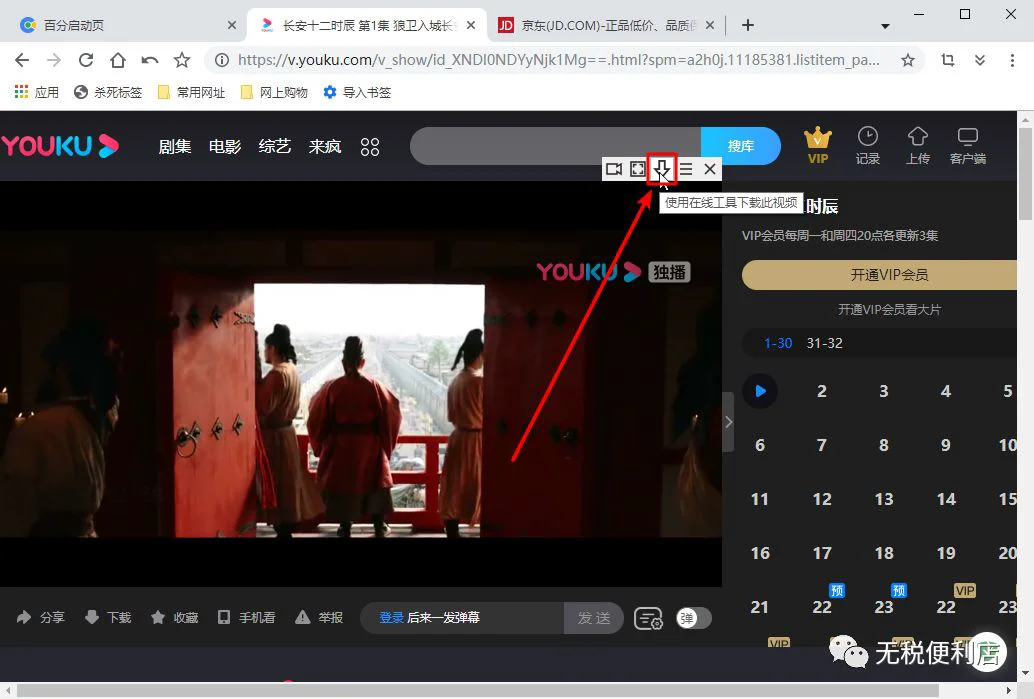
Task: Click the 下载 download option below the video
Action: tap(108, 617)
